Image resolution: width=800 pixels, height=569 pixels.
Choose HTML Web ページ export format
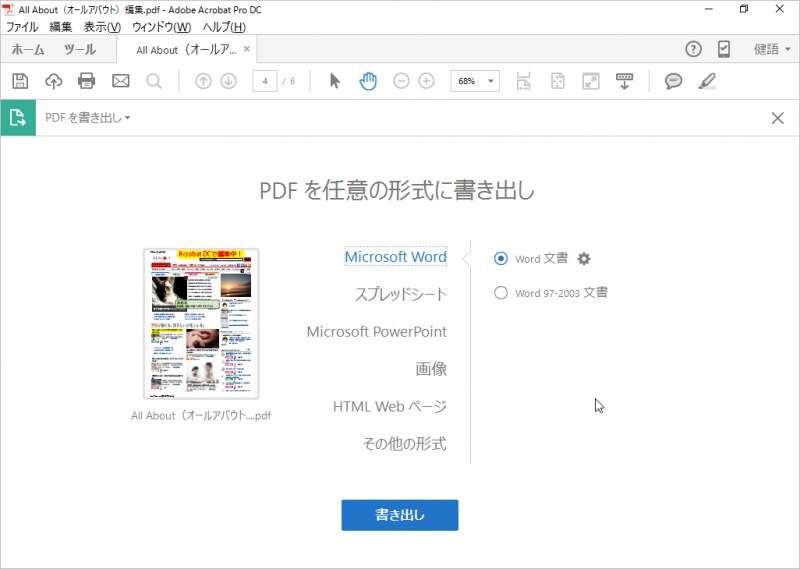click(x=390, y=407)
